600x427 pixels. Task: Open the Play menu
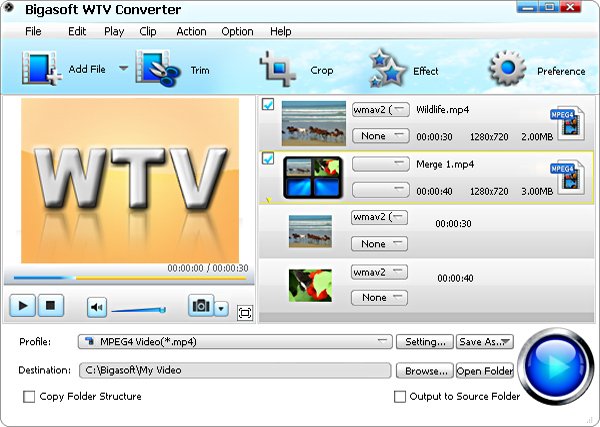click(x=114, y=31)
